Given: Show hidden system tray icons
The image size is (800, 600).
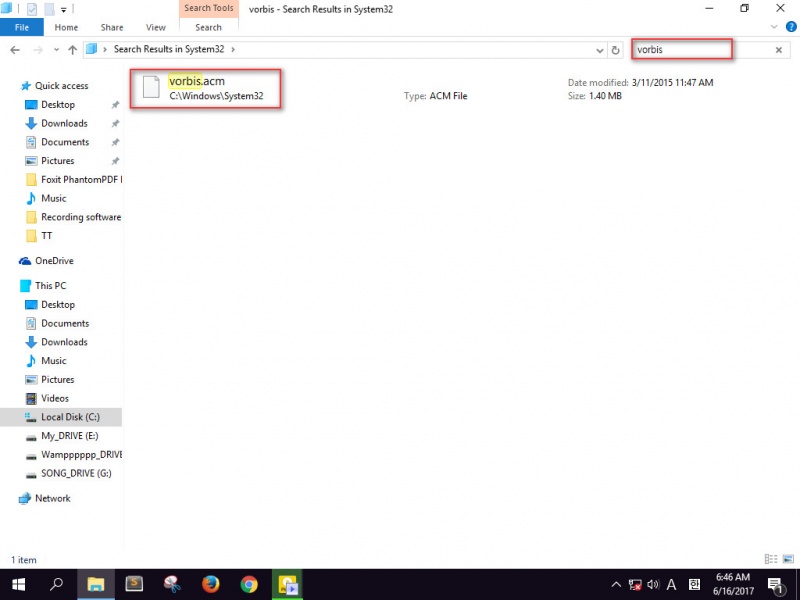Looking at the screenshot, I should (x=616, y=585).
